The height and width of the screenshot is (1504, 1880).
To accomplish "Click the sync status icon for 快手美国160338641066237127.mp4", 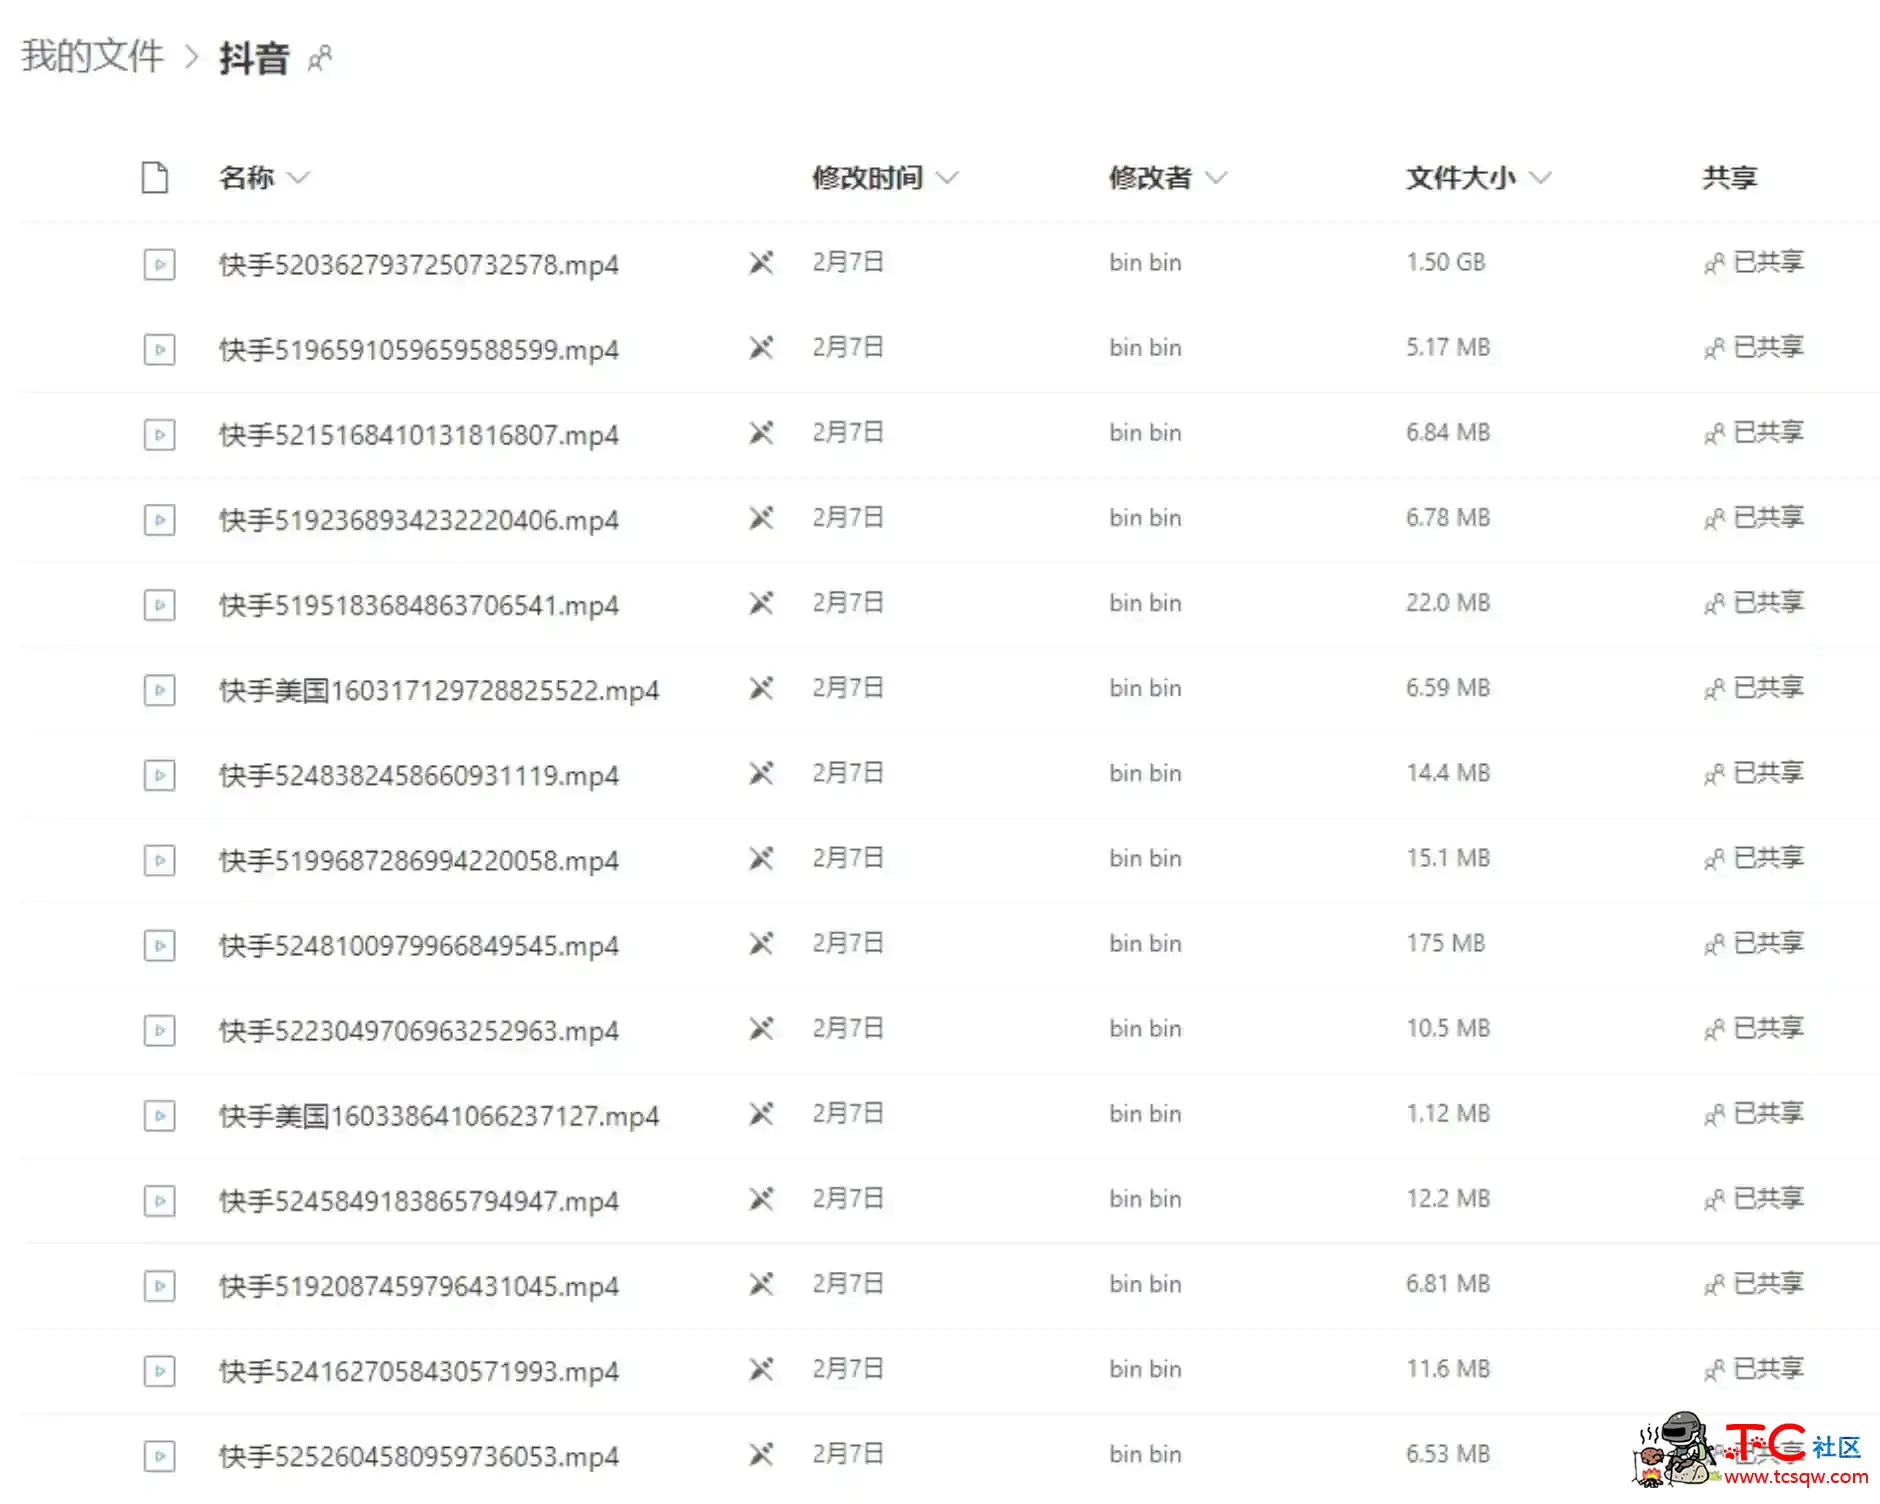I will [761, 1113].
